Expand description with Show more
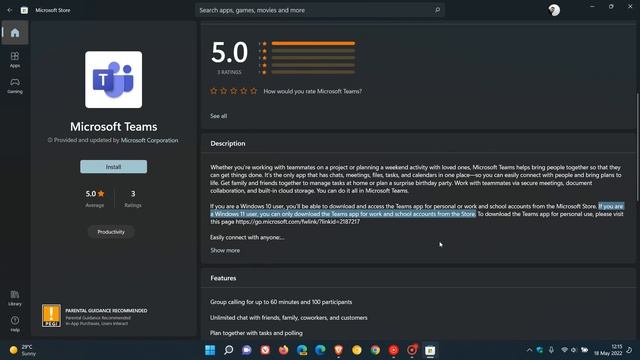Image resolution: width=640 pixels, height=360 pixels. coord(225,250)
